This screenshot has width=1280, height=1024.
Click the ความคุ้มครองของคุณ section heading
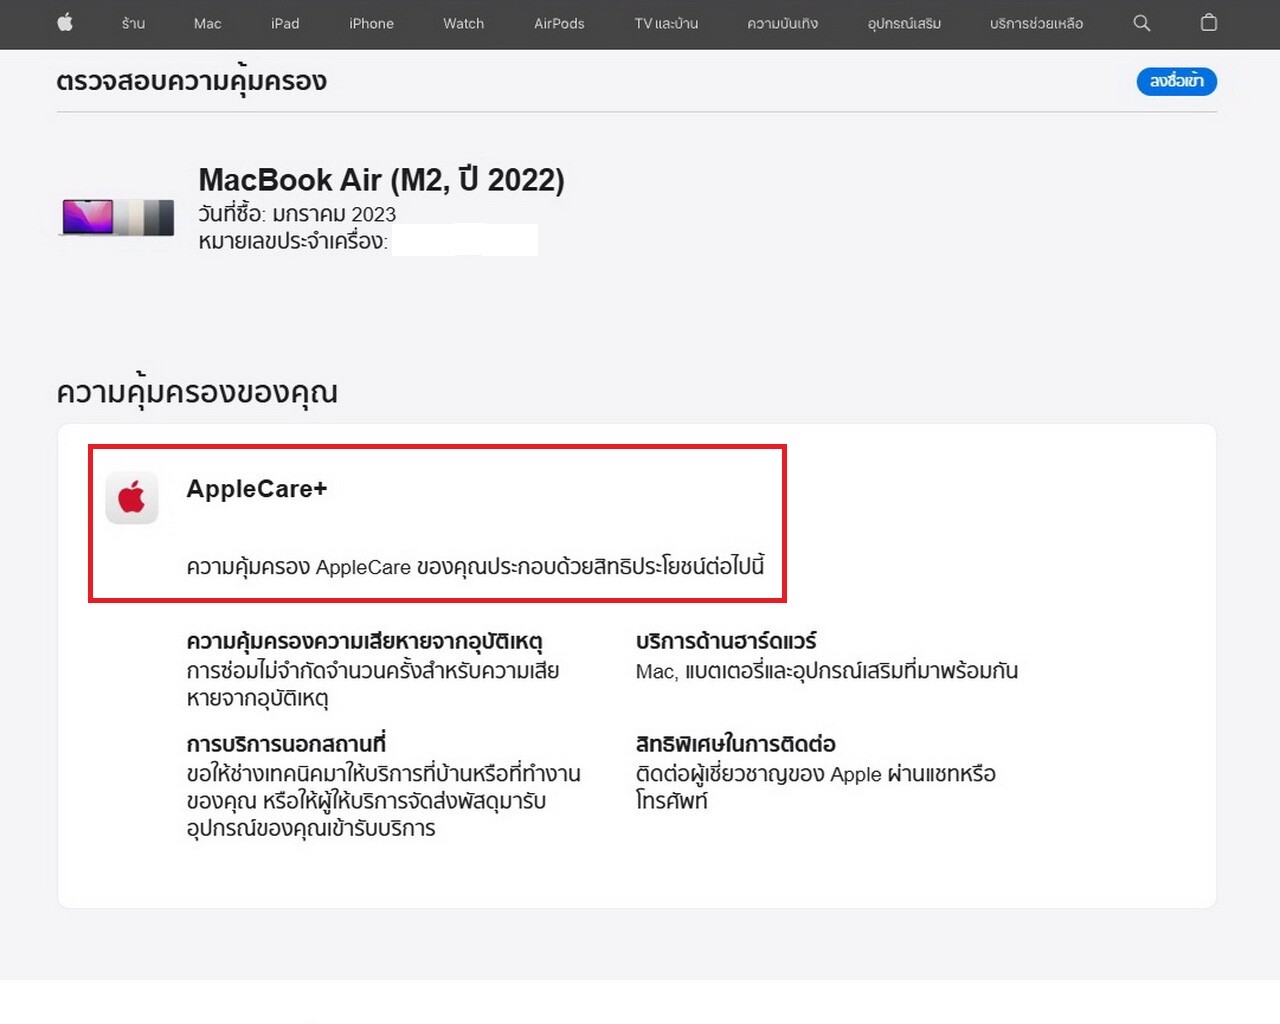[x=197, y=392]
